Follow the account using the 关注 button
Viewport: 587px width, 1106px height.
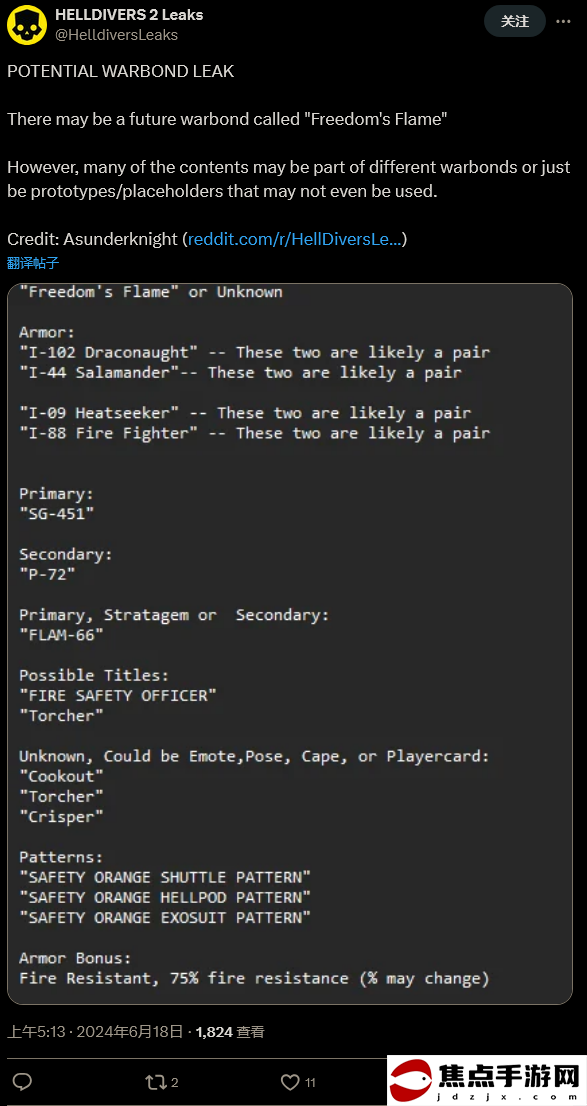coord(515,21)
